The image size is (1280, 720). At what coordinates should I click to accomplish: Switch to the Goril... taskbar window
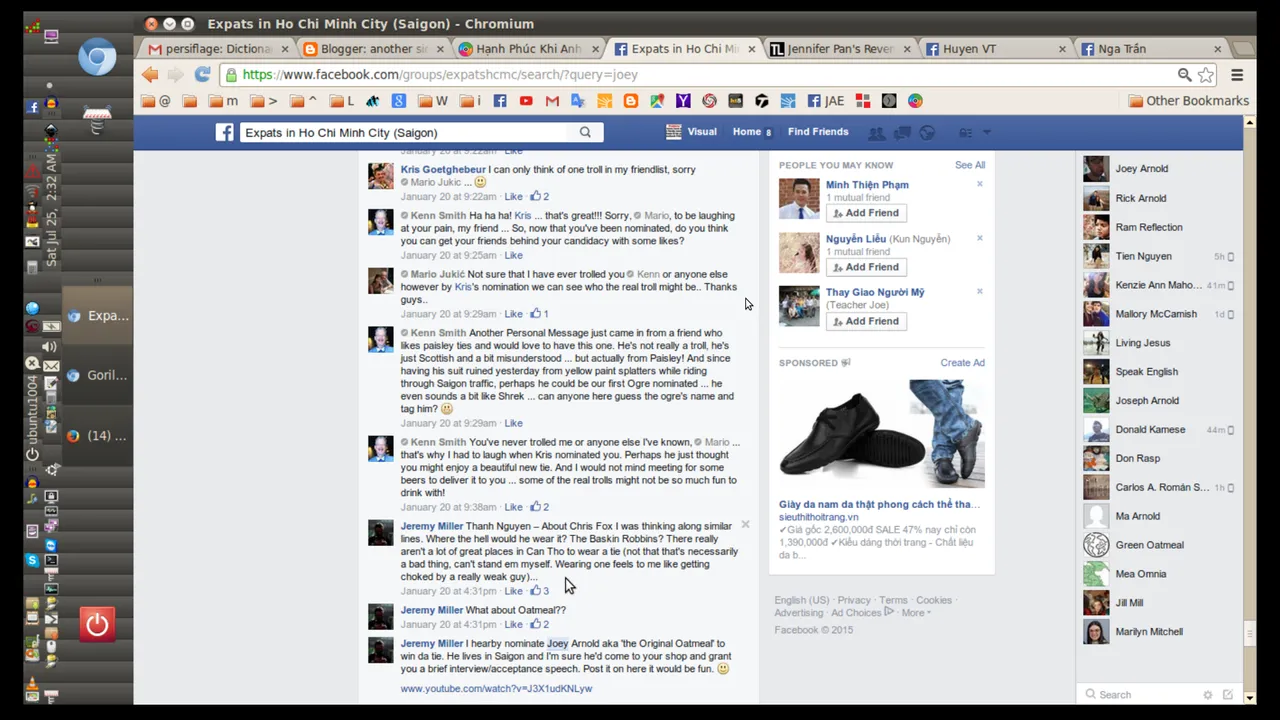click(99, 376)
